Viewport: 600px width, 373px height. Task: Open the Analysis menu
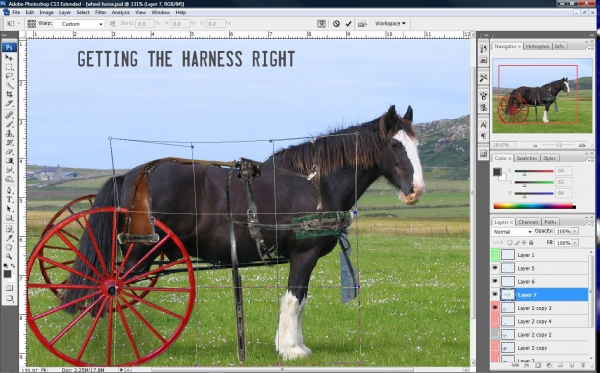(121, 12)
